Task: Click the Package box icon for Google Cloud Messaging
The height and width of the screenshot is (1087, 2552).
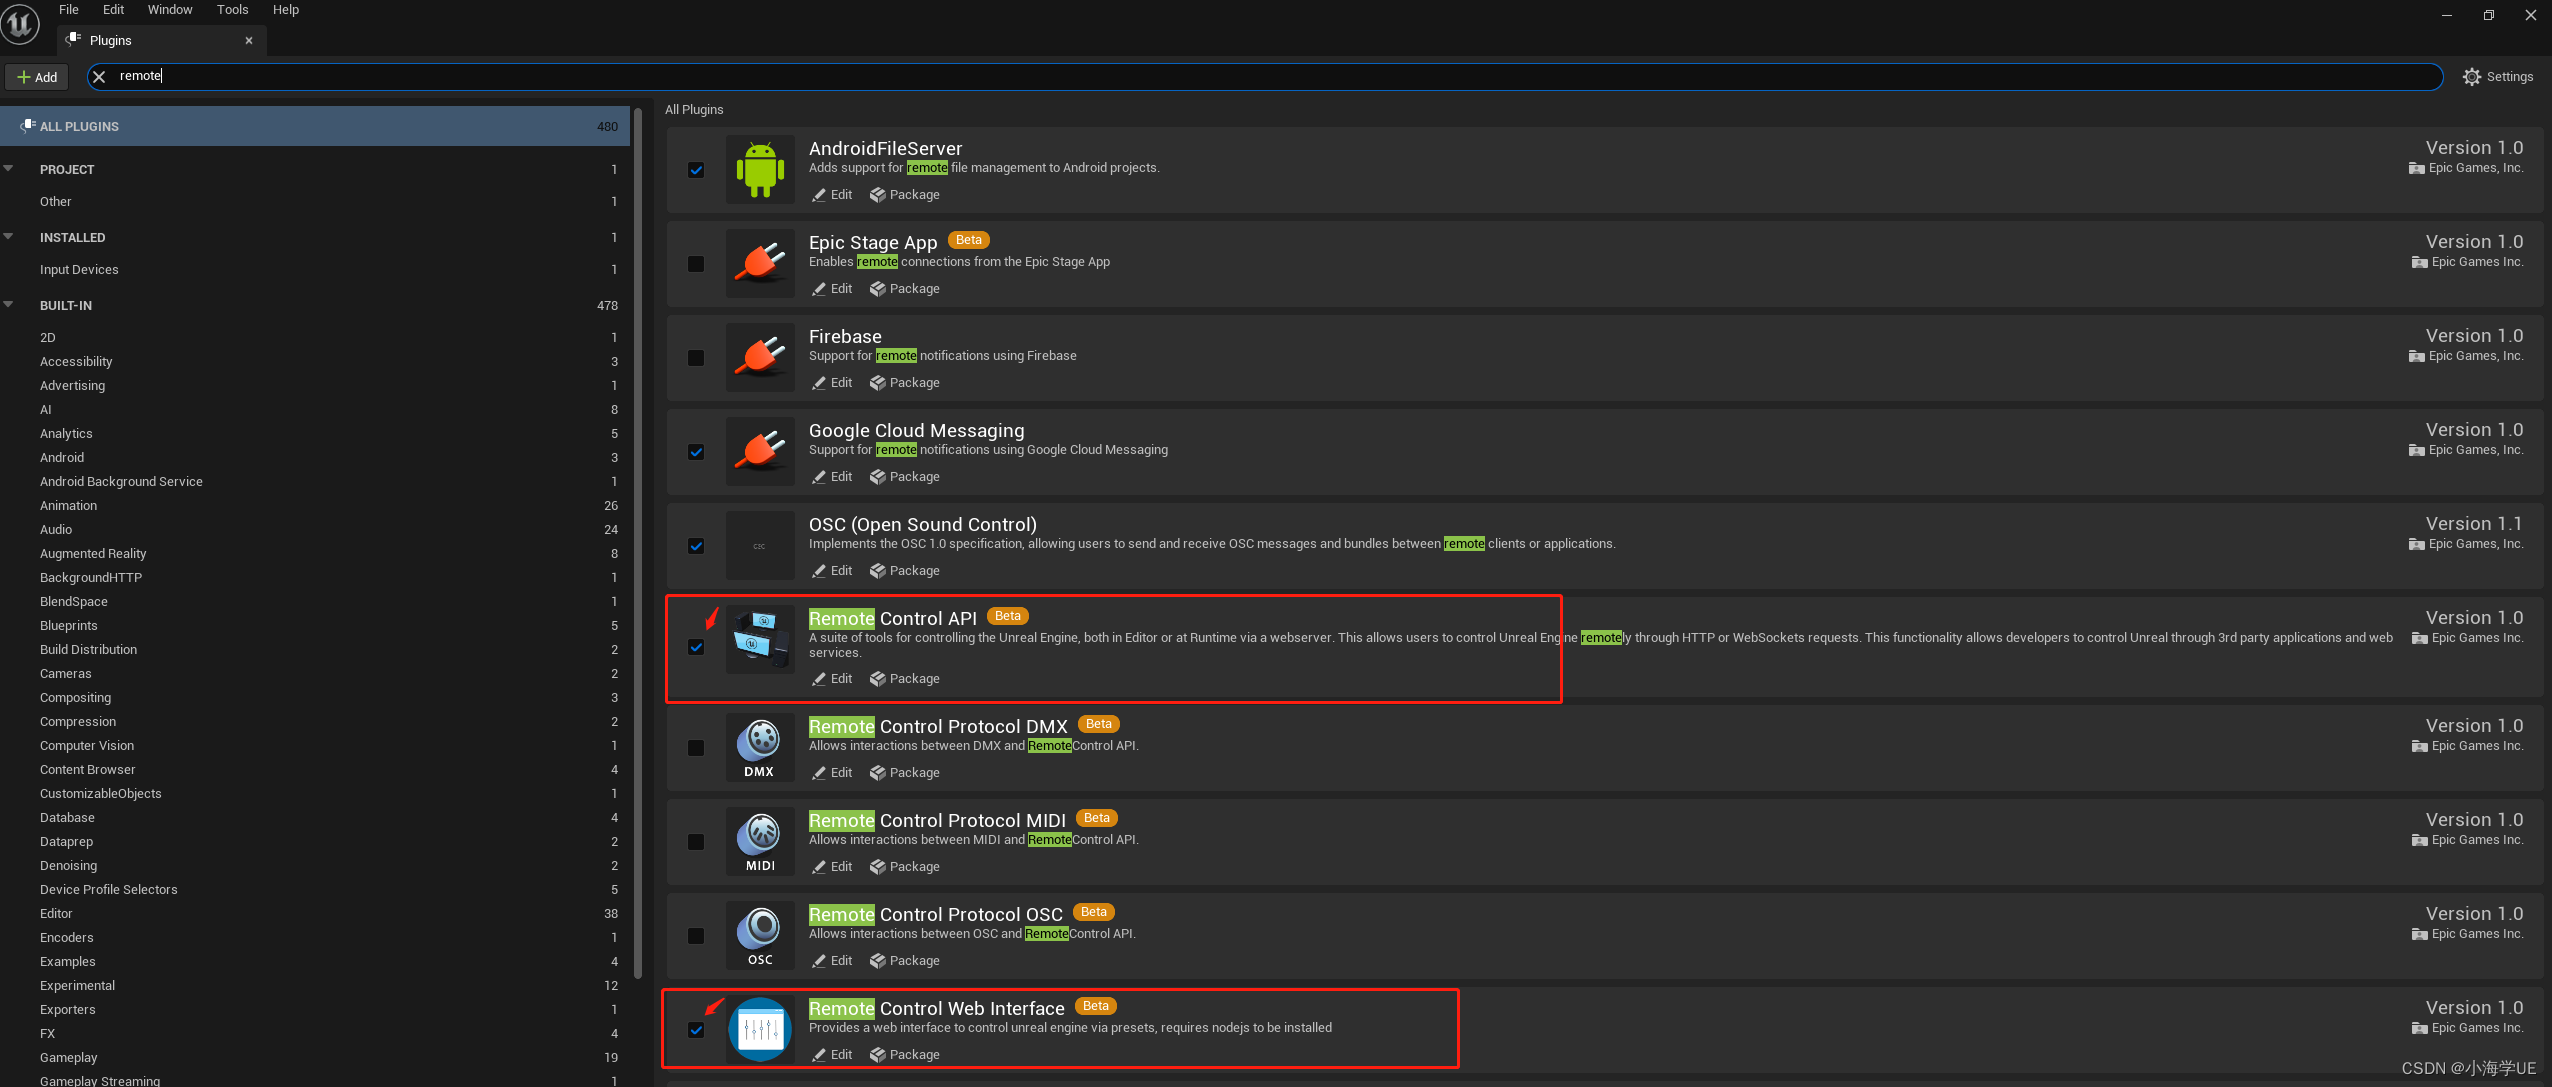Action: (x=877, y=477)
